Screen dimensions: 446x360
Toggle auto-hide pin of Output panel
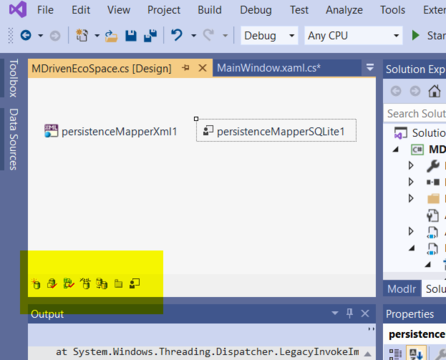[349, 313]
